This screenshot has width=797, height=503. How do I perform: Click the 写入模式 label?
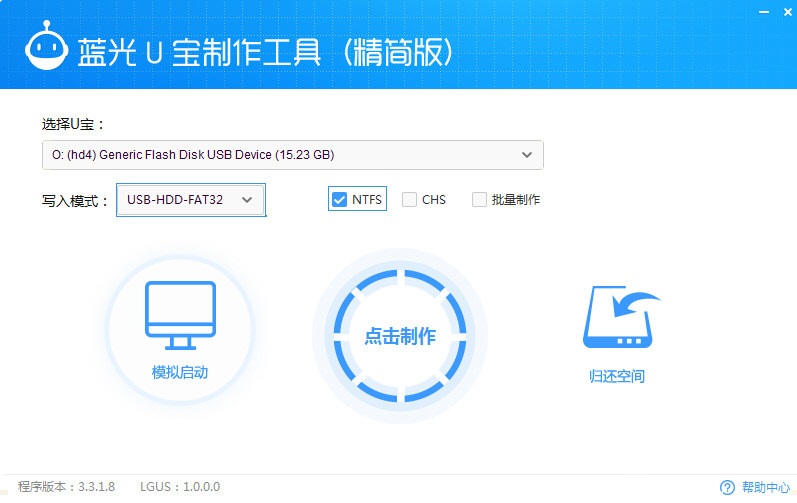[75, 201]
